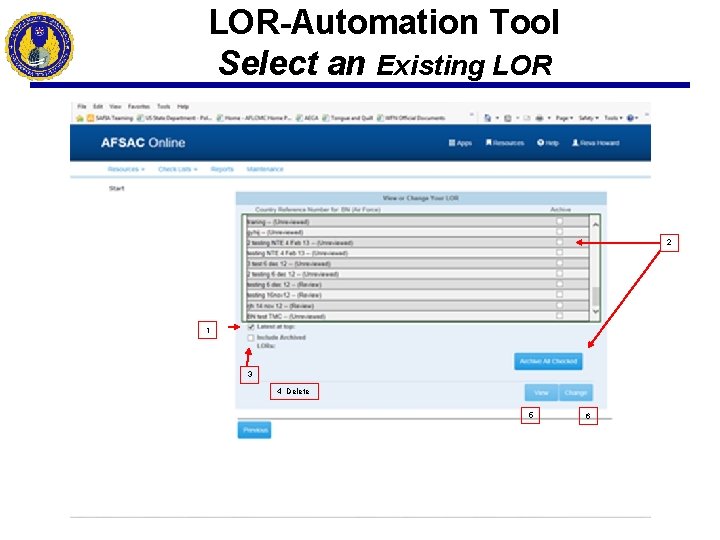Open the Favorites menu
This screenshot has height=540, width=720.
139,107
